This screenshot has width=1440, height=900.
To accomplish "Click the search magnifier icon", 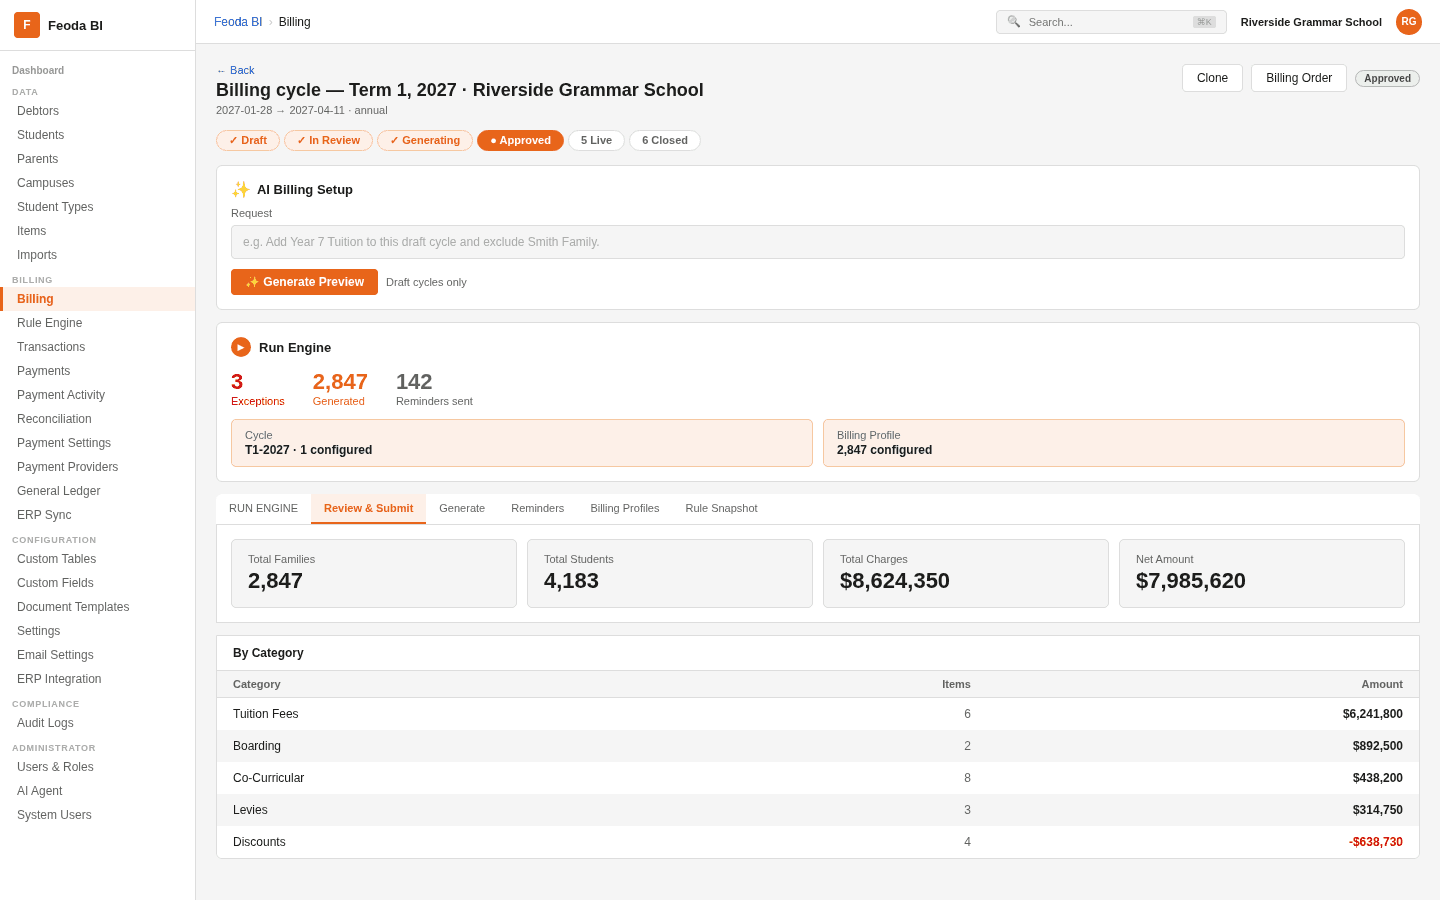I will [1014, 22].
